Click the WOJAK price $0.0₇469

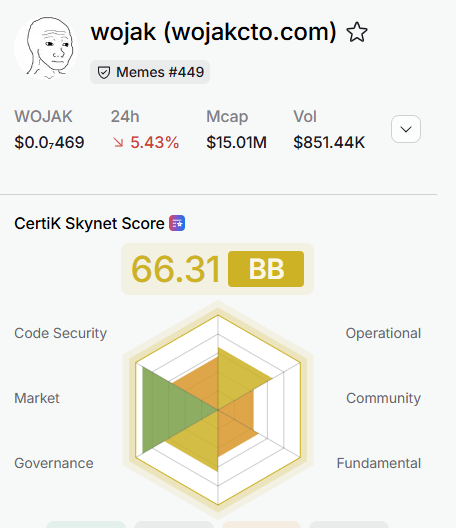[49, 142]
